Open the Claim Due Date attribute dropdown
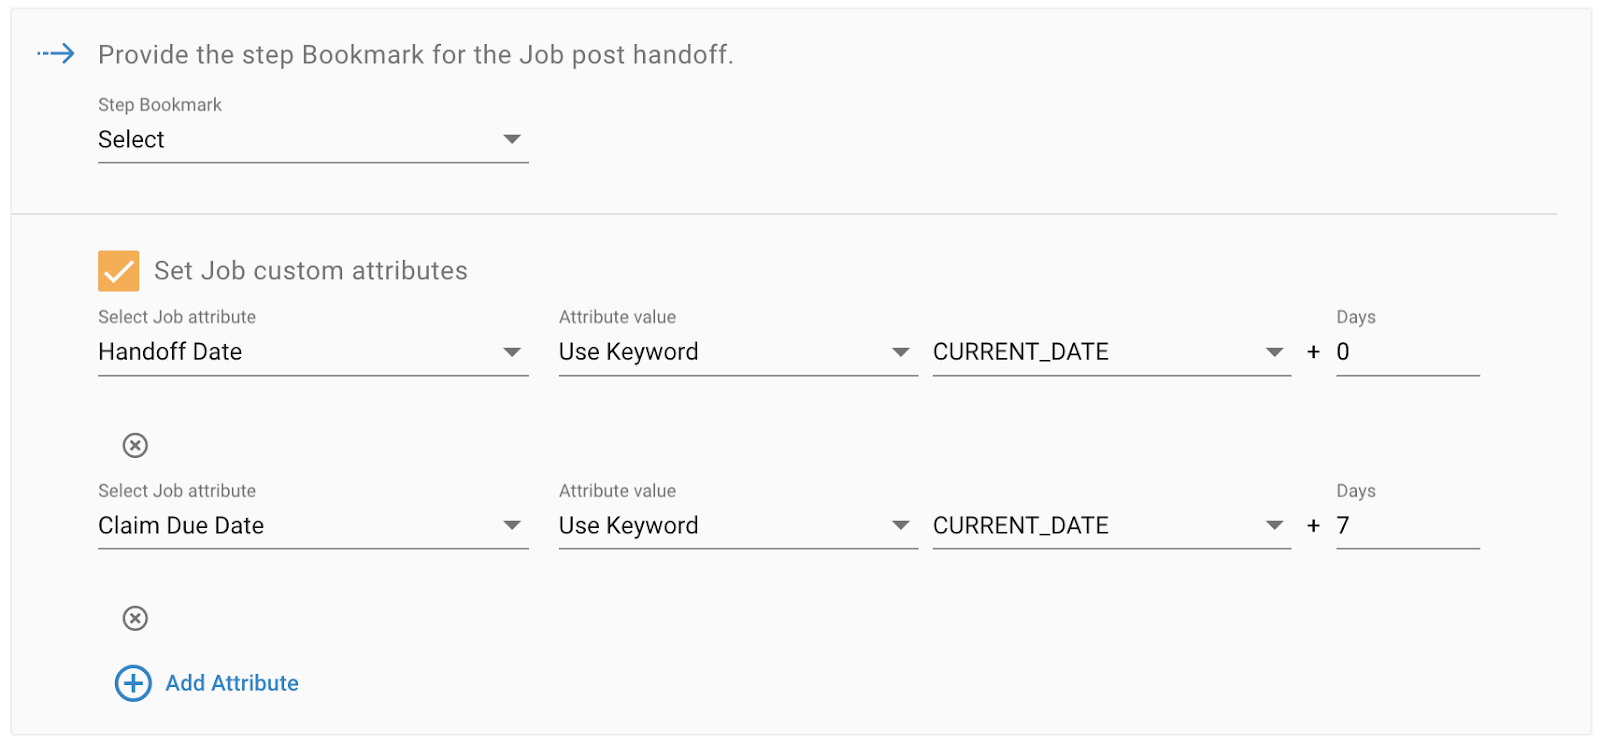Image resolution: width=1600 pixels, height=744 pixels. coord(313,526)
